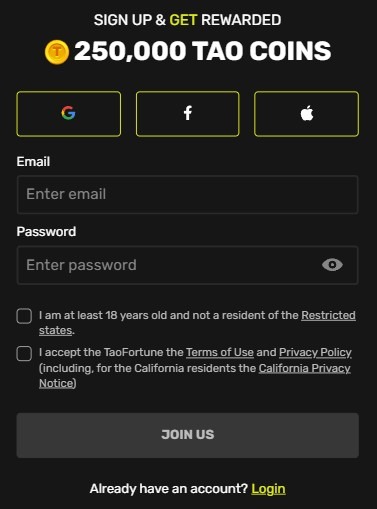Open the Restricted states link
Viewport: 377px width, 509px height.
pos(328,315)
